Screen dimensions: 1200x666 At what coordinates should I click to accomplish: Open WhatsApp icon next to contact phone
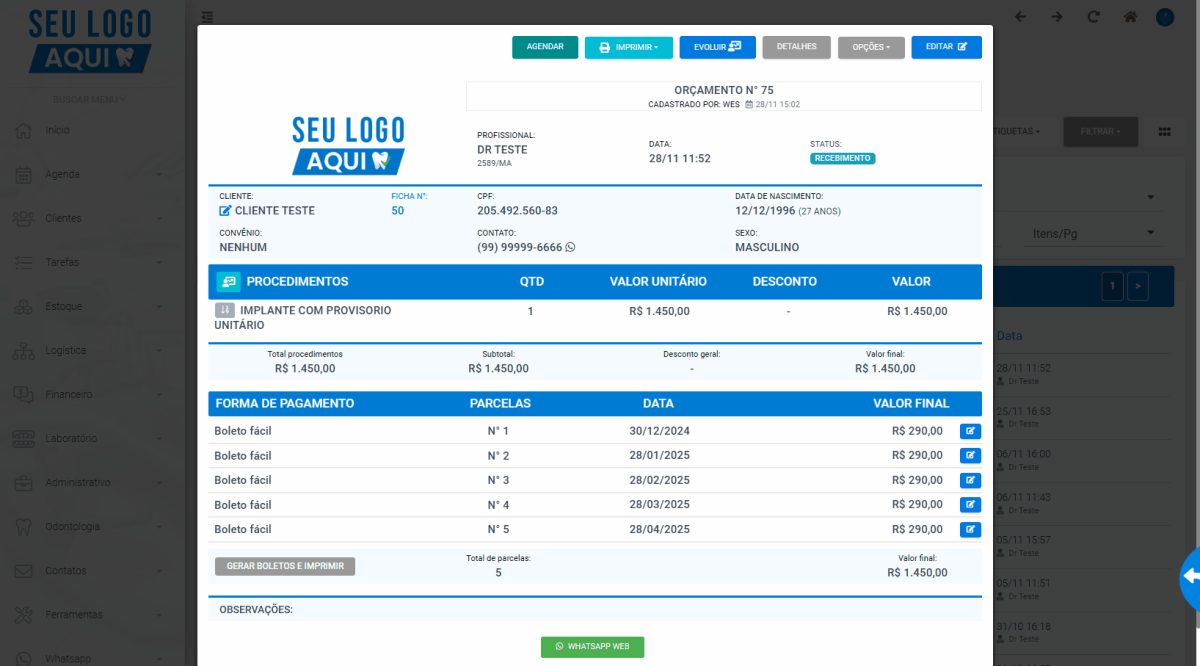(571, 247)
